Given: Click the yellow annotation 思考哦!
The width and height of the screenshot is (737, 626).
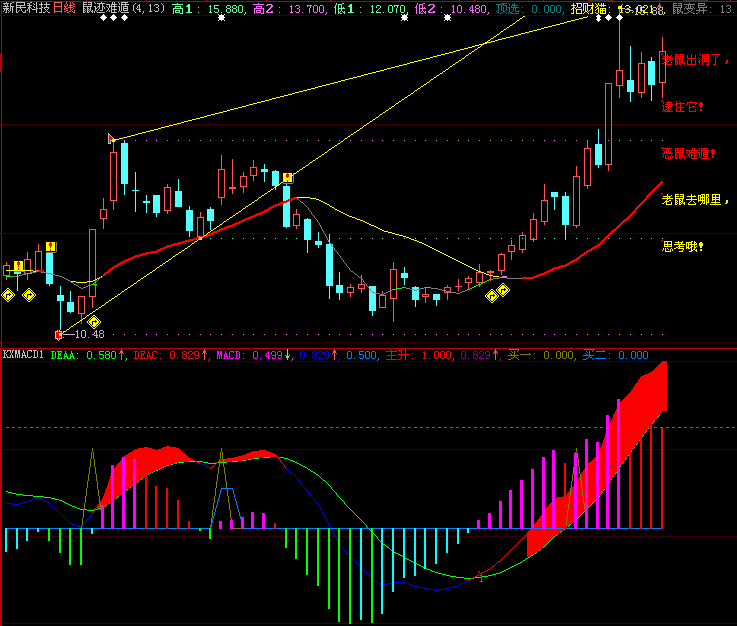Looking at the screenshot, I should click(682, 246).
